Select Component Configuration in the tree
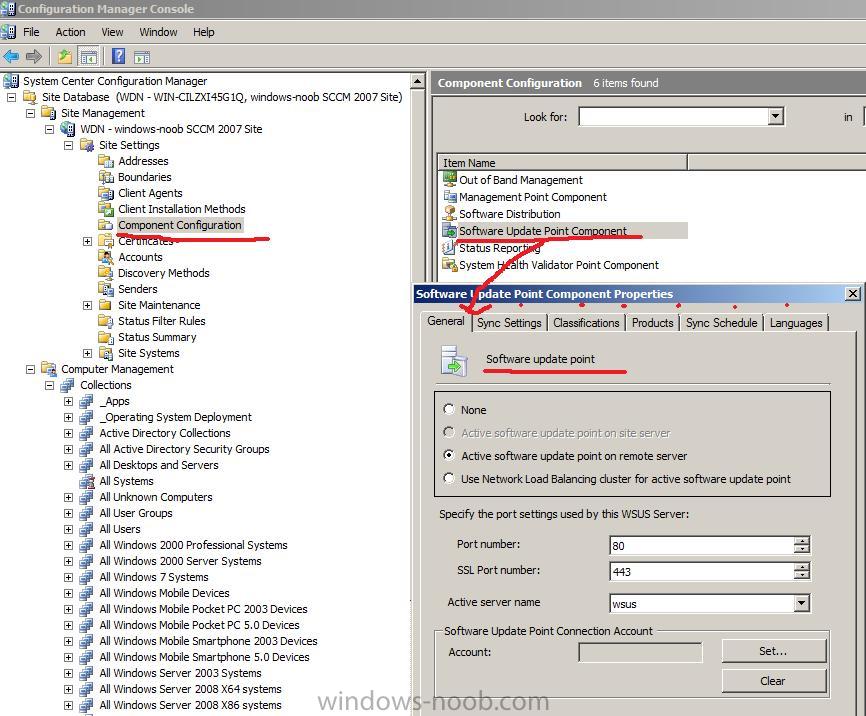This screenshot has height=716, width=866. (179, 225)
